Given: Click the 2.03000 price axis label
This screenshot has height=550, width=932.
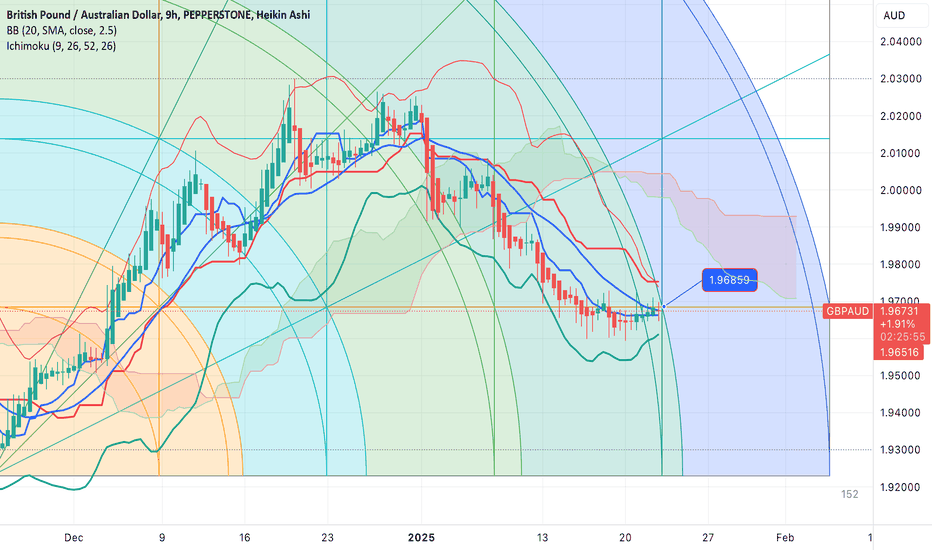Looking at the screenshot, I should (x=900, y=78).
